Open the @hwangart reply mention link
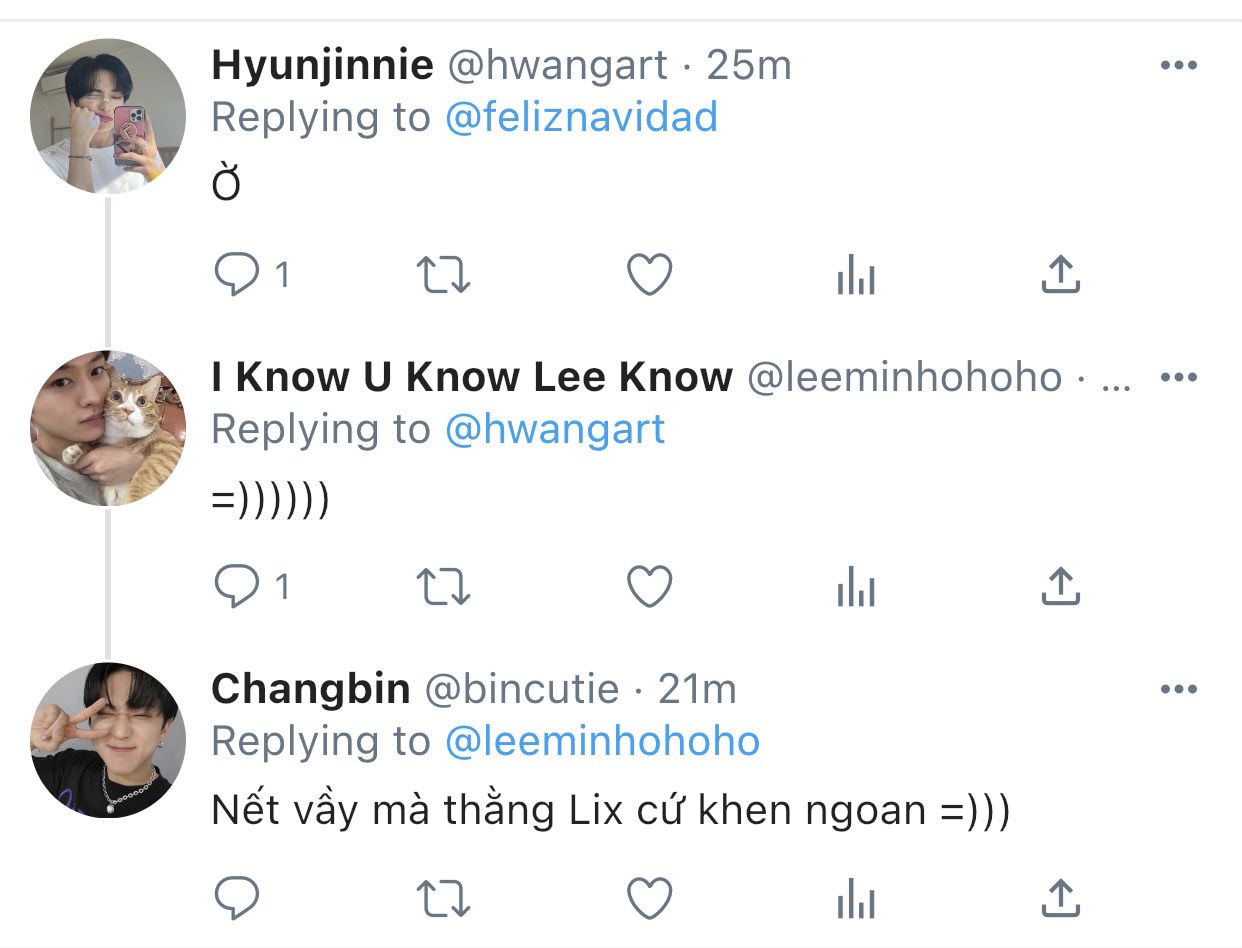This screenshot has width=1242, height=948. coord(555,430)
